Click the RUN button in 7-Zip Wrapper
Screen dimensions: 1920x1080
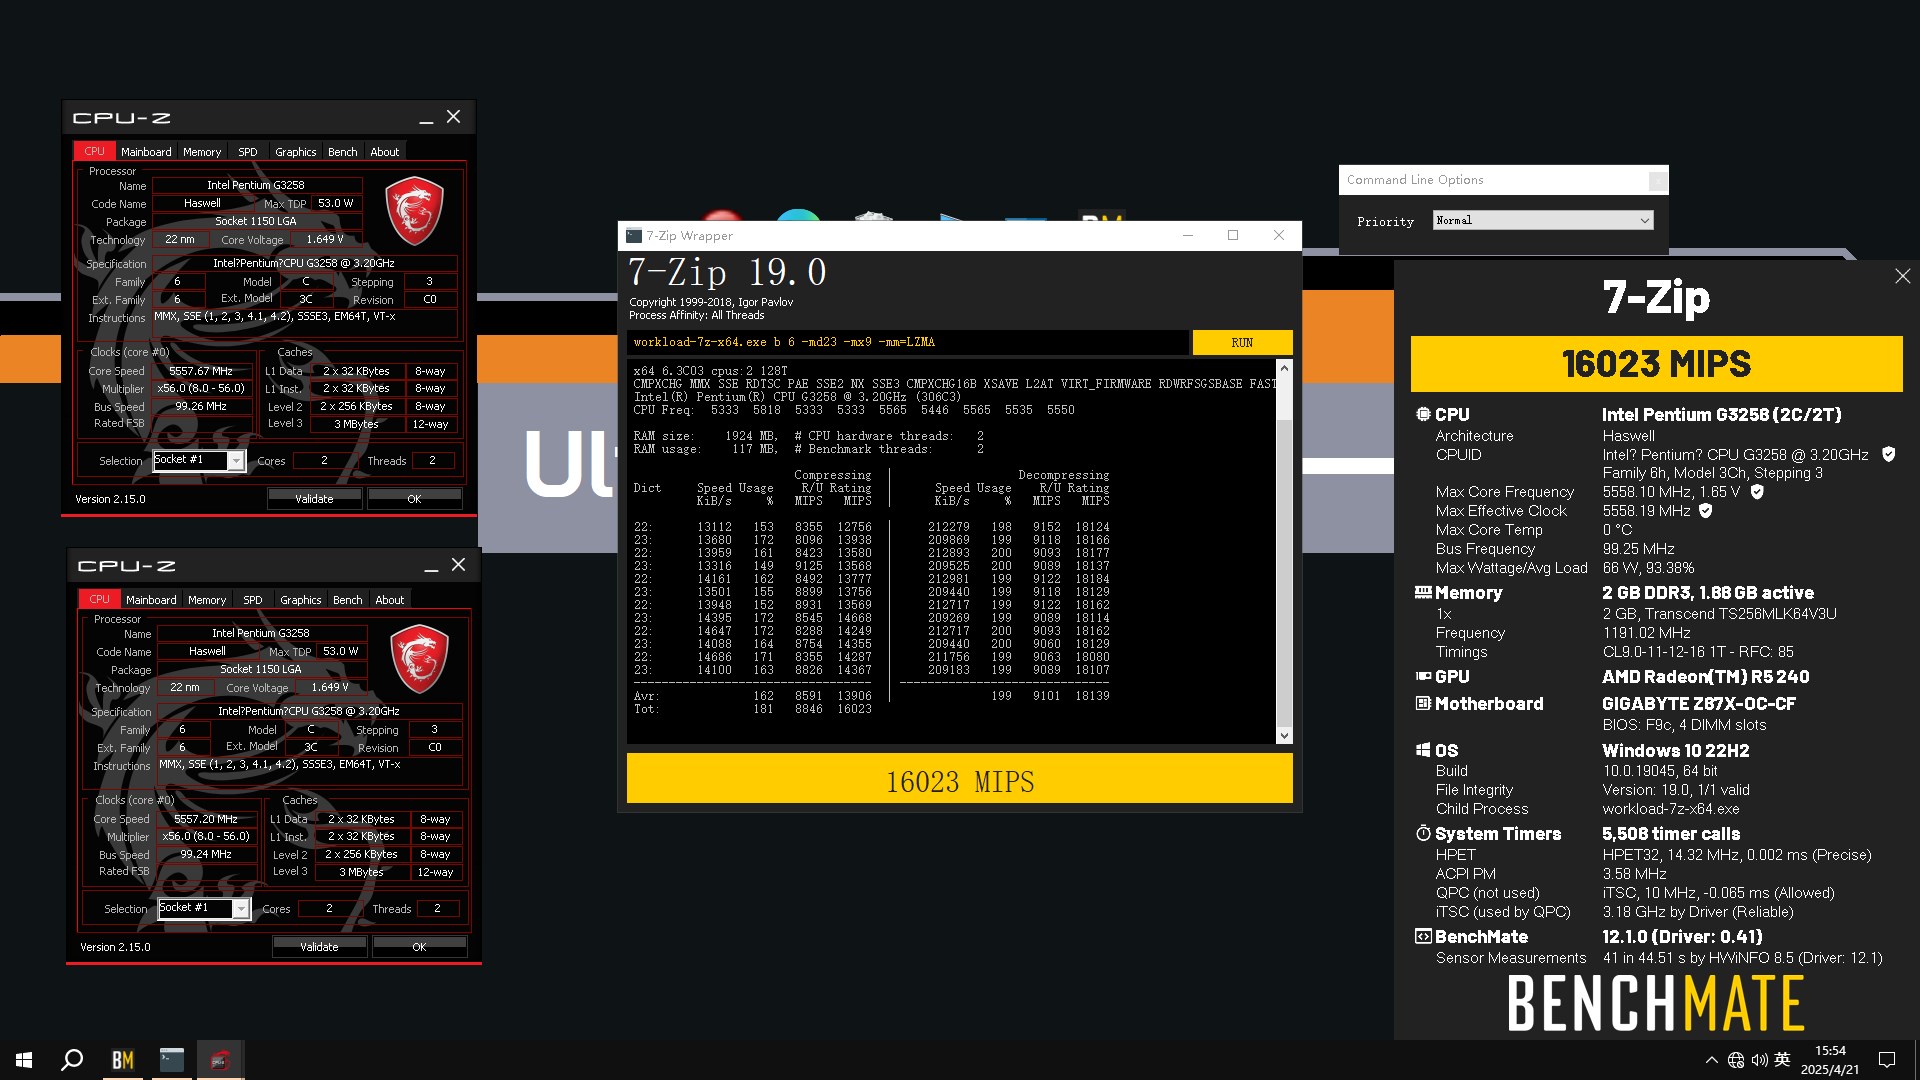point(1242,342)
